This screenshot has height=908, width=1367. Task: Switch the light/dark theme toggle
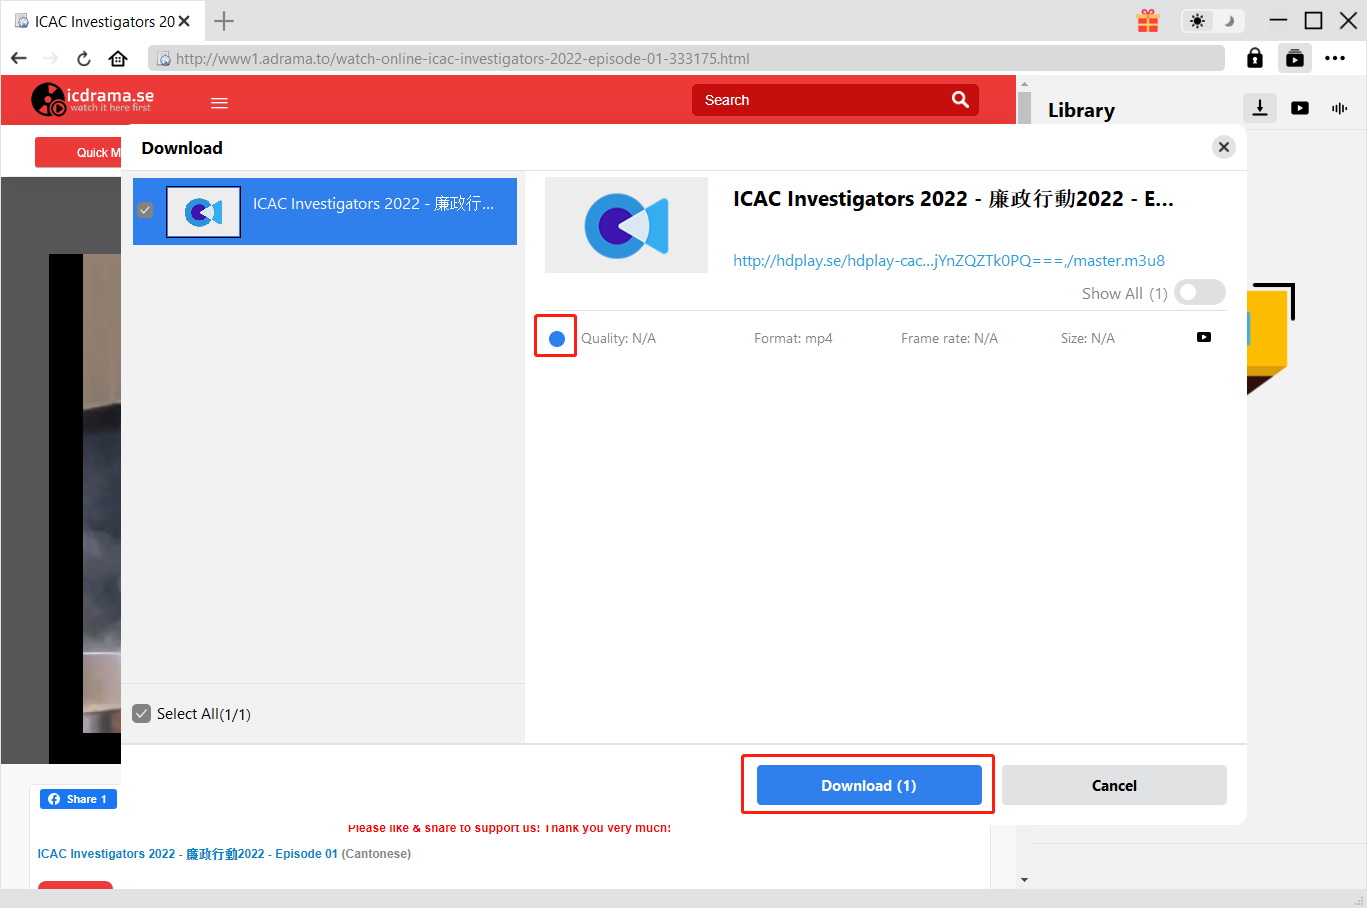[x=1212, y=21]
